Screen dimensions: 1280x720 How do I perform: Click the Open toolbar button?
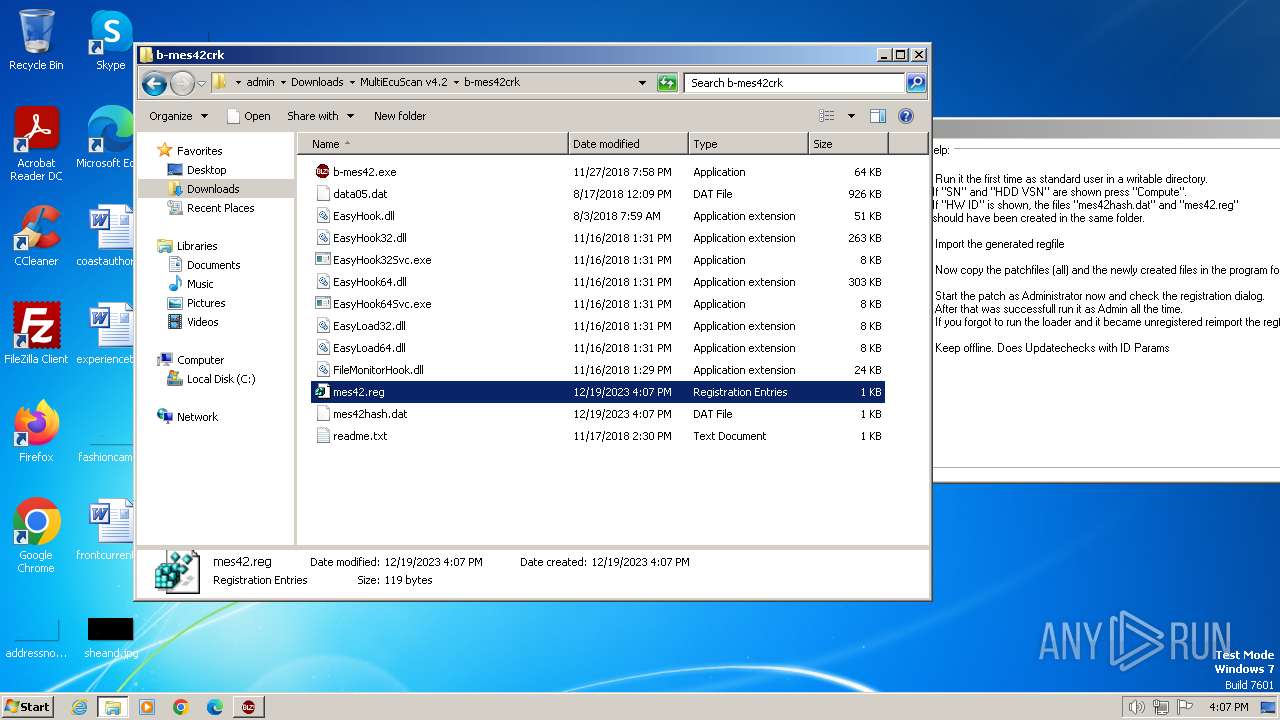248,116
